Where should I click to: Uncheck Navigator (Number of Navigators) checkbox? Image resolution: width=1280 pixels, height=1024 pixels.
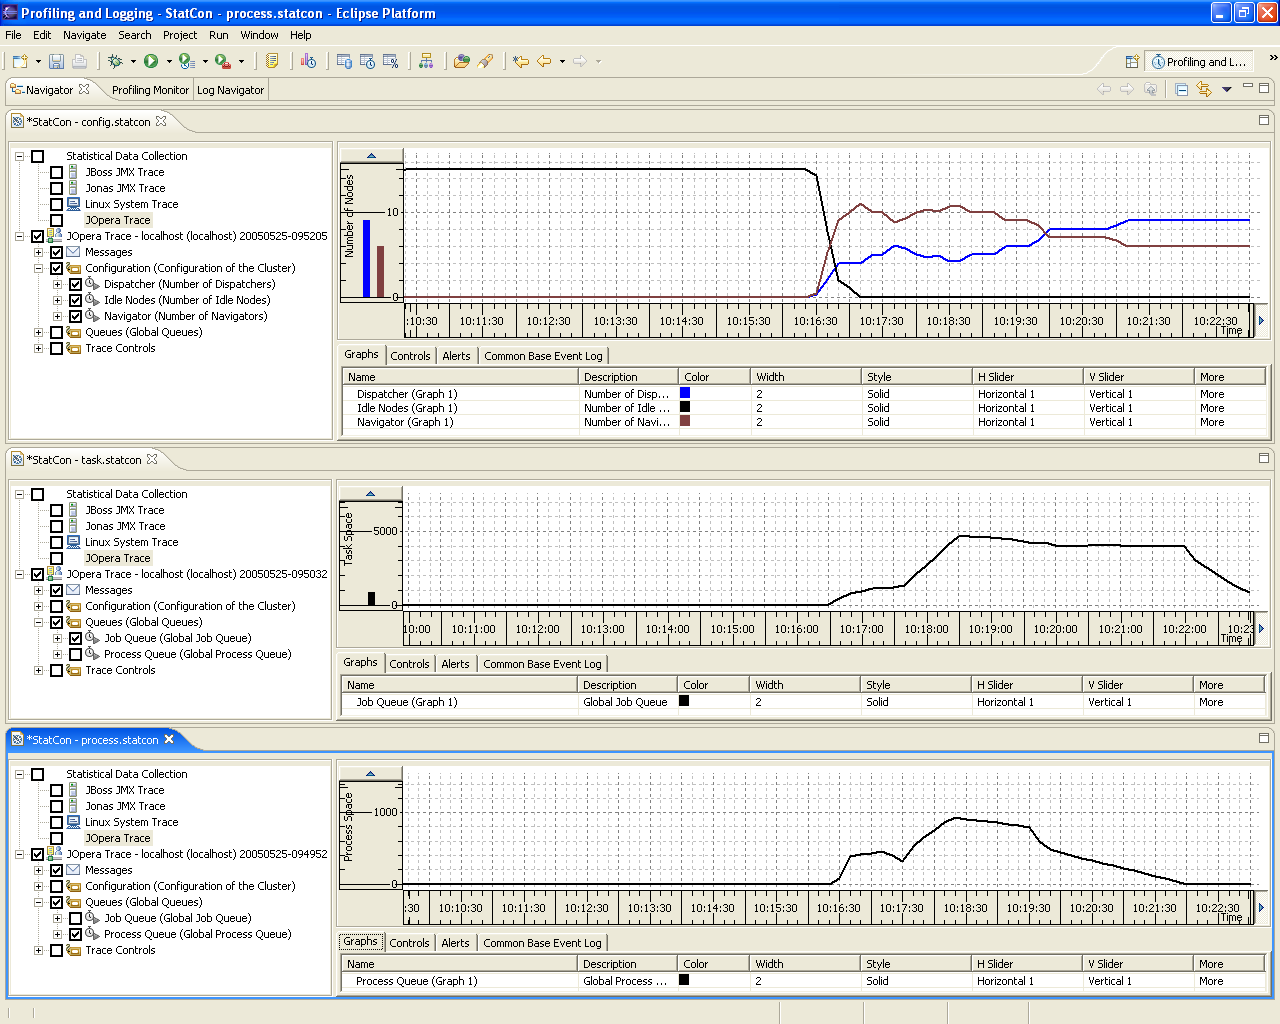click(75, 316)
